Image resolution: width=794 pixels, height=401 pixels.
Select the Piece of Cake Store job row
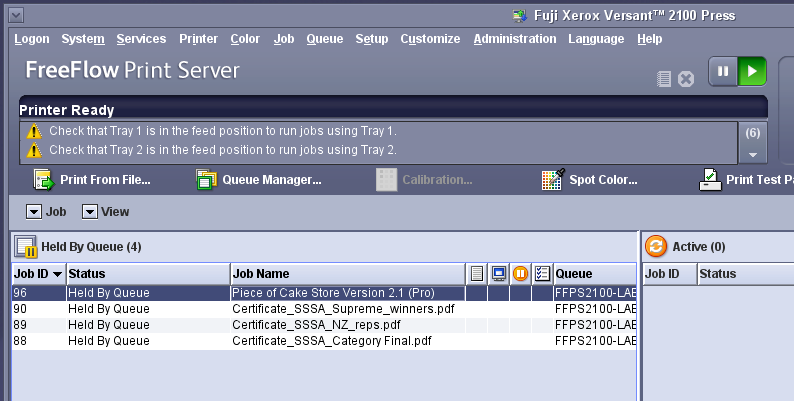[x=334, y=293]
